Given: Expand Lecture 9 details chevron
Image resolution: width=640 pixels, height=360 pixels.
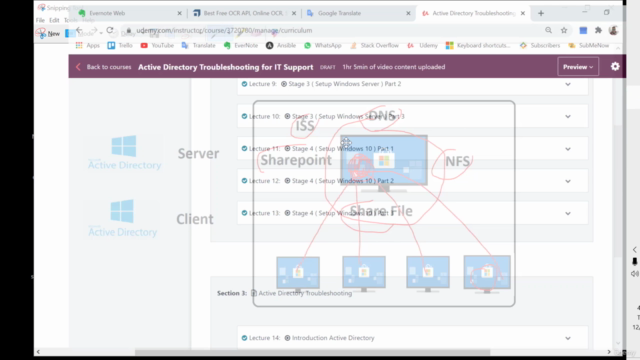Looking at the screenshot, I should click(568, 84).
